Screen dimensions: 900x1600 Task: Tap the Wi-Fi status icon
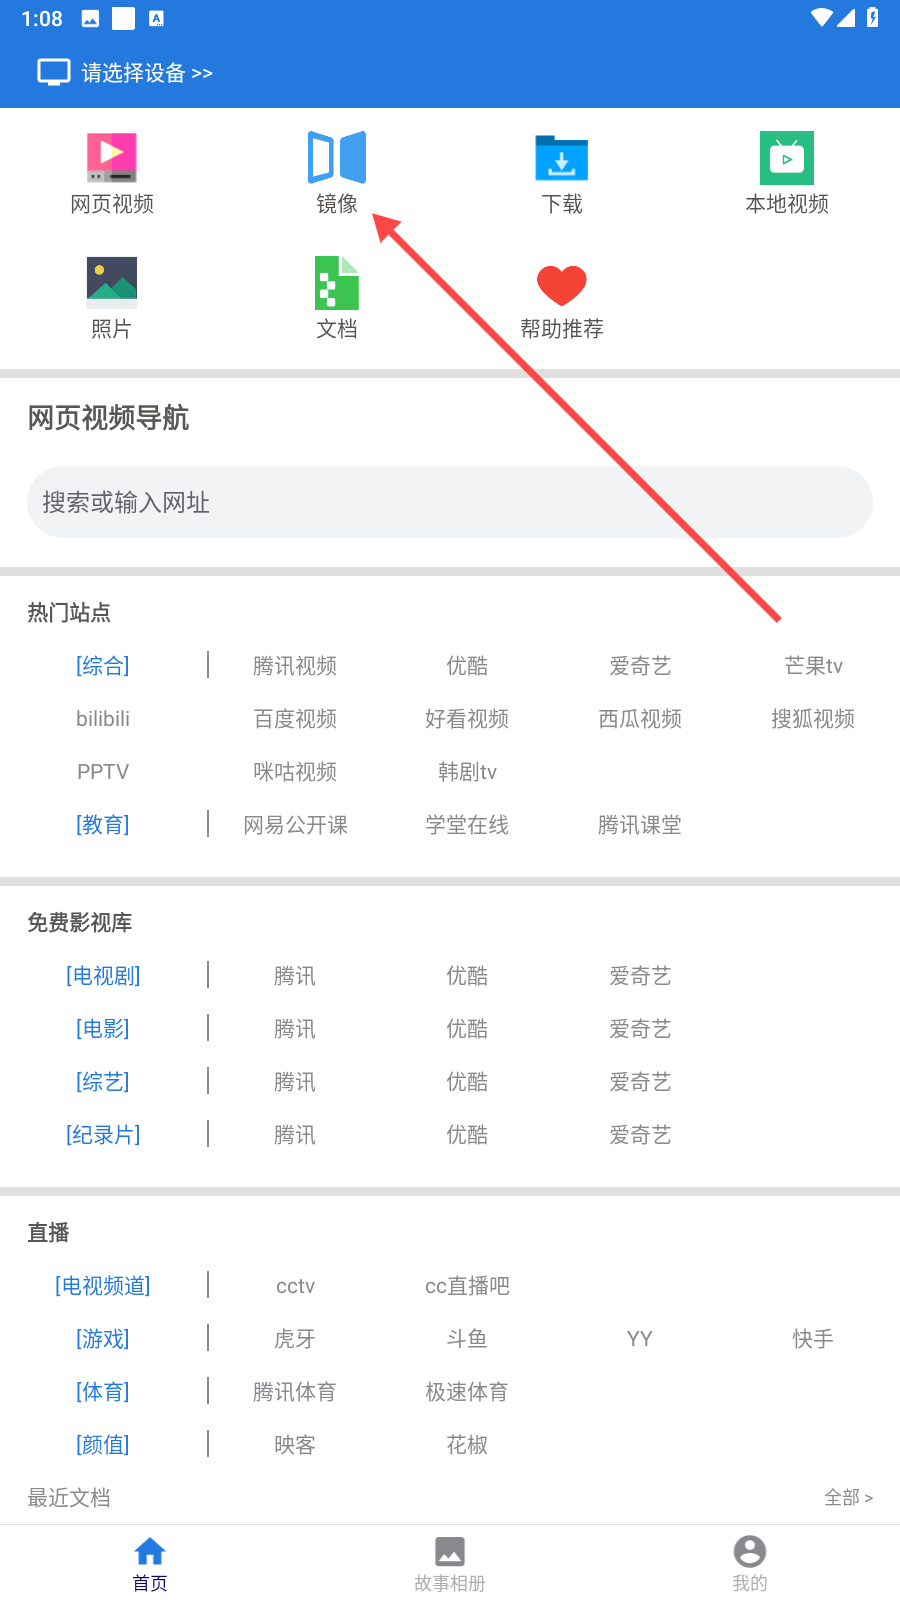click(x=822, y=18)
